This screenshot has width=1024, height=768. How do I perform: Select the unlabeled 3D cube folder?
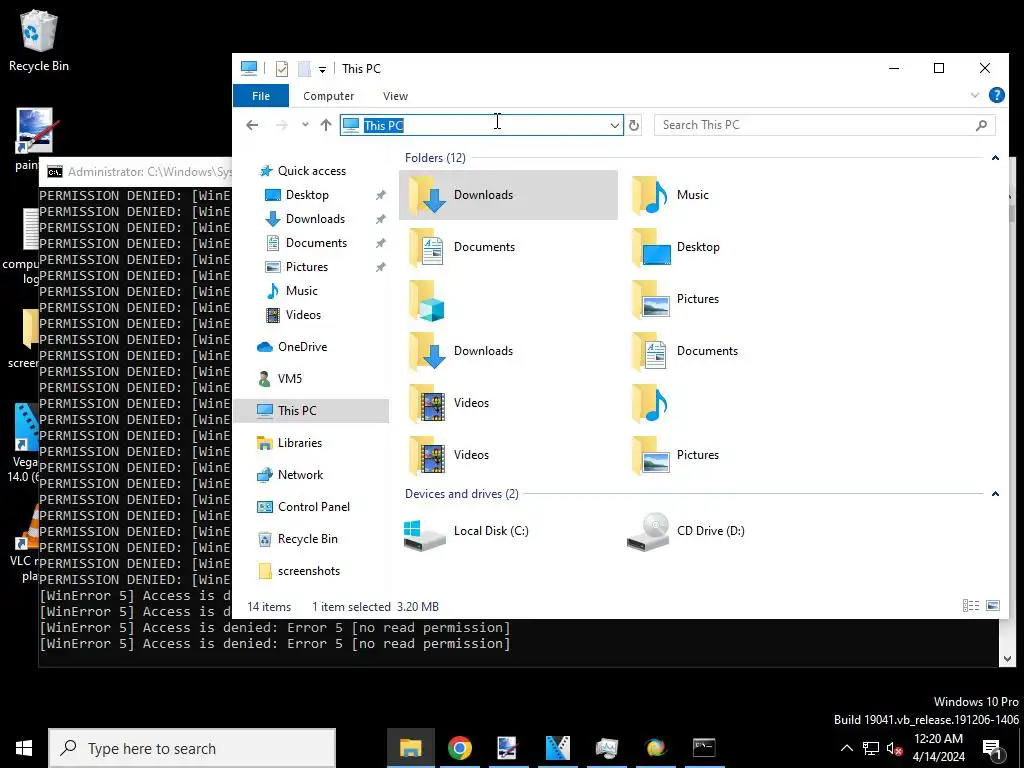[x=427, y=299]
